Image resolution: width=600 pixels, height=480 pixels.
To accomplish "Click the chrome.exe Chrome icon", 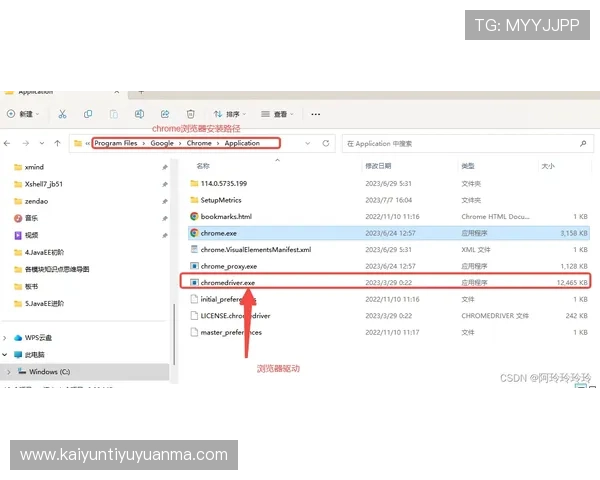I will pos(194,233).
